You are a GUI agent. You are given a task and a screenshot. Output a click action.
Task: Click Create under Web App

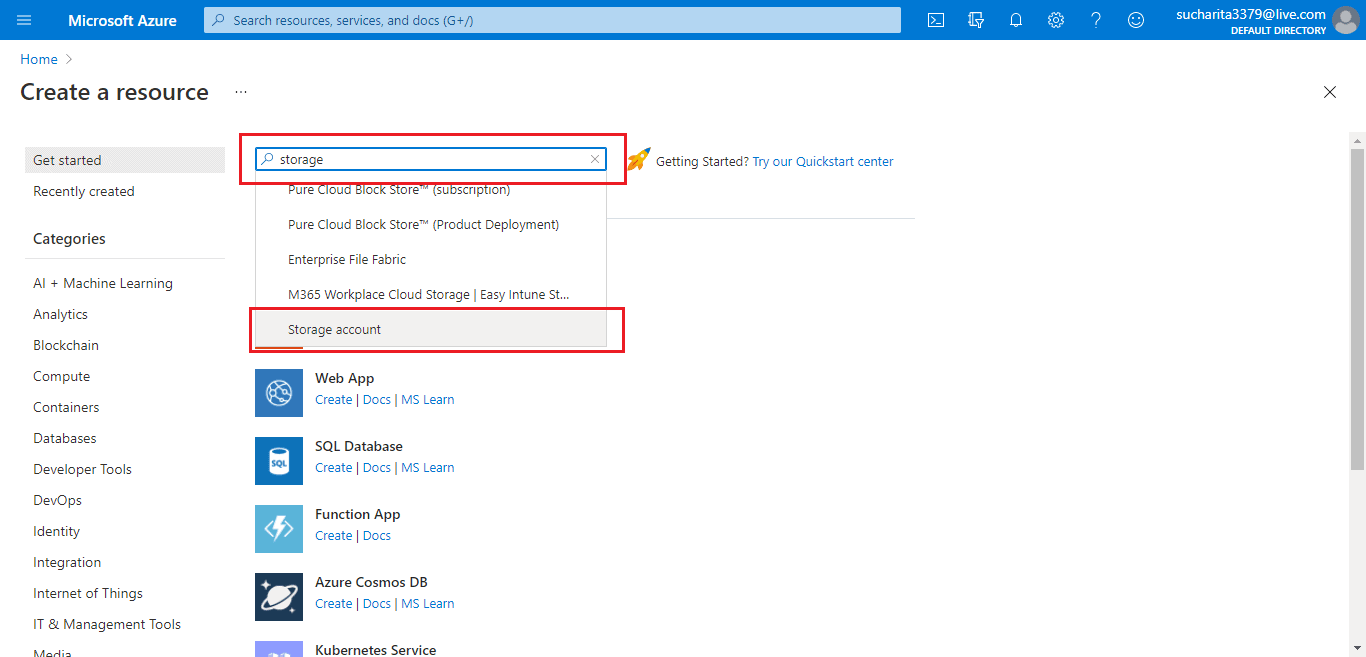pyautogui.click(x=333, y=400)
